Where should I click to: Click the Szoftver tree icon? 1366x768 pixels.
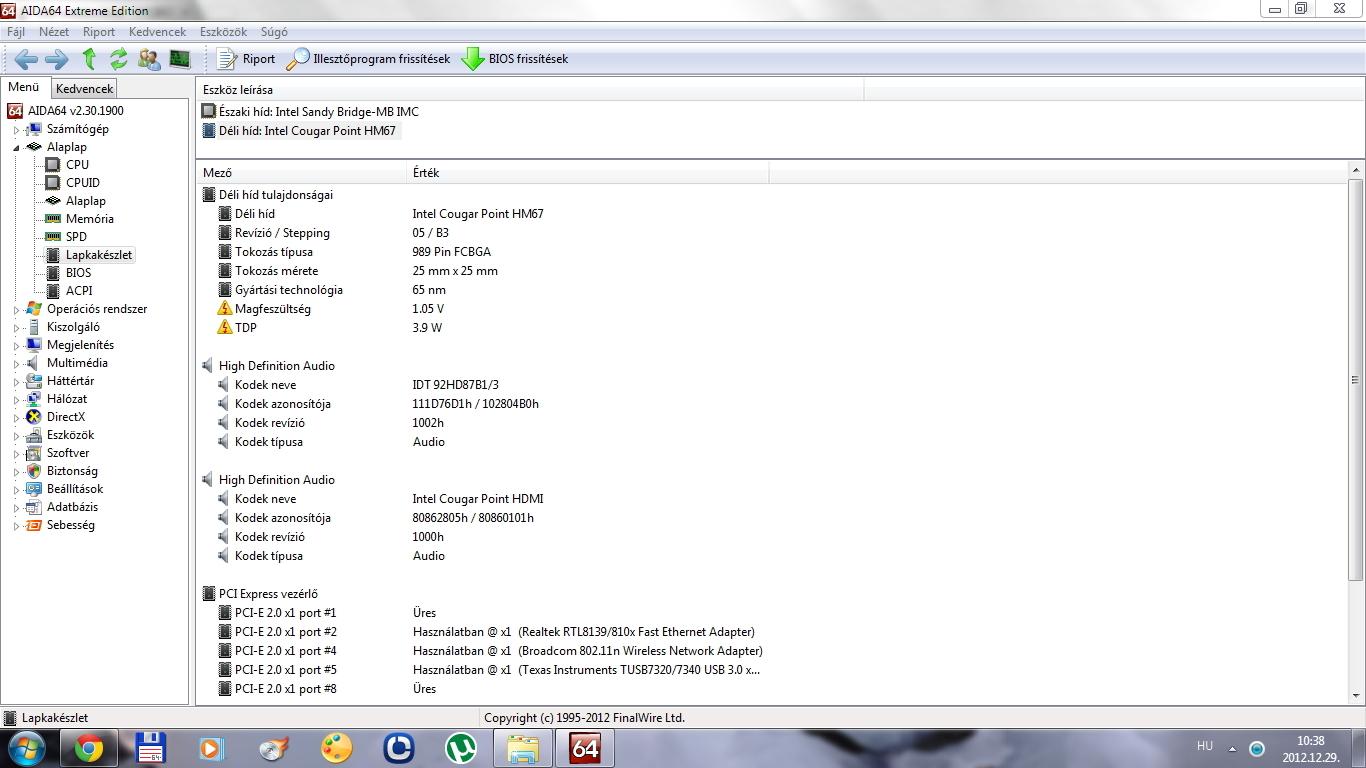34,453
